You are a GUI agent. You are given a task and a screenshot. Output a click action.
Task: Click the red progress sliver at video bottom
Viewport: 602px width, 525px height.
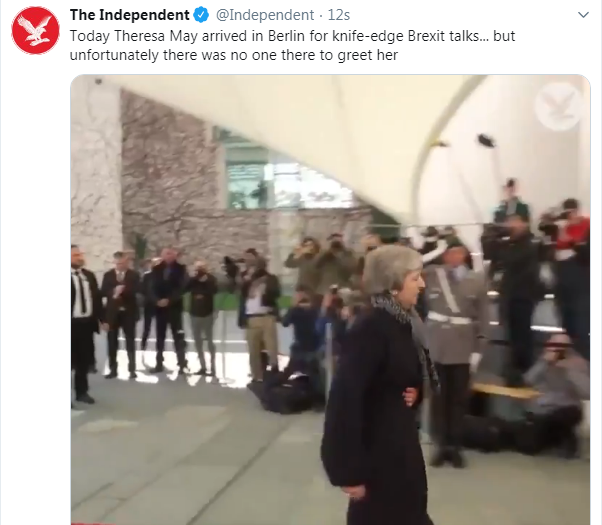pos(92,523)
